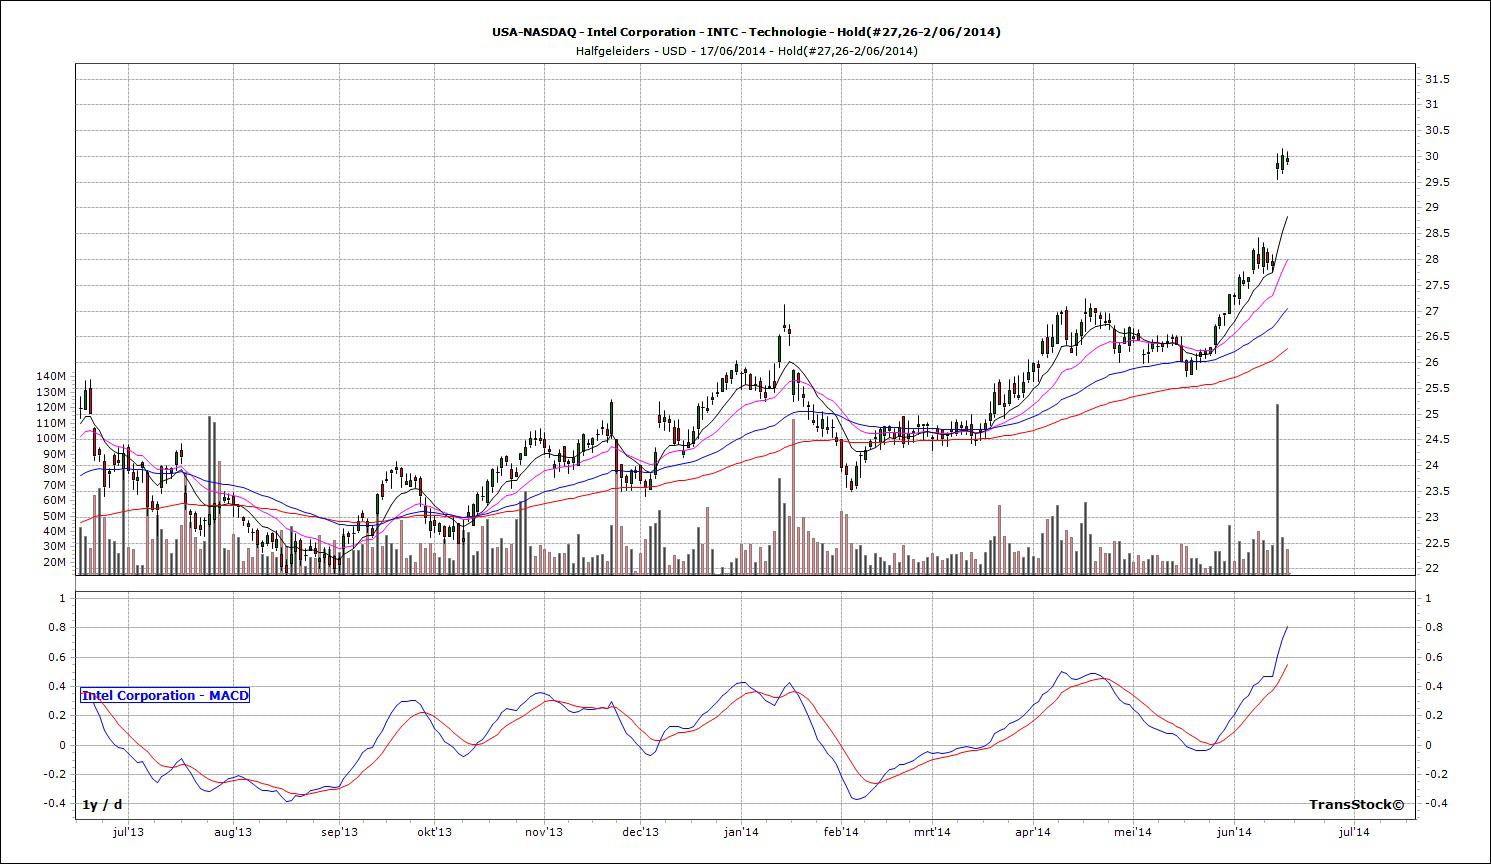This screenshot has height=864, width=1491.
Task: Click the jun'14 date axis label
Action: 1233,832
